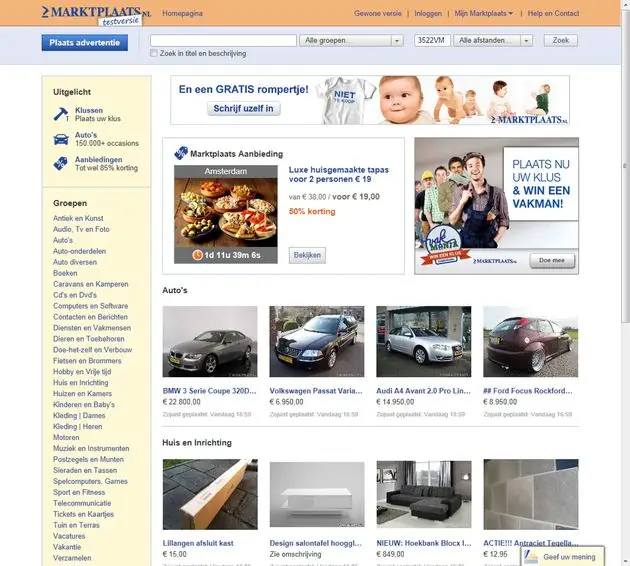Select 'Kinderen en Baby's' group
This screenshot has width=630, height=566.
[84, 405]
